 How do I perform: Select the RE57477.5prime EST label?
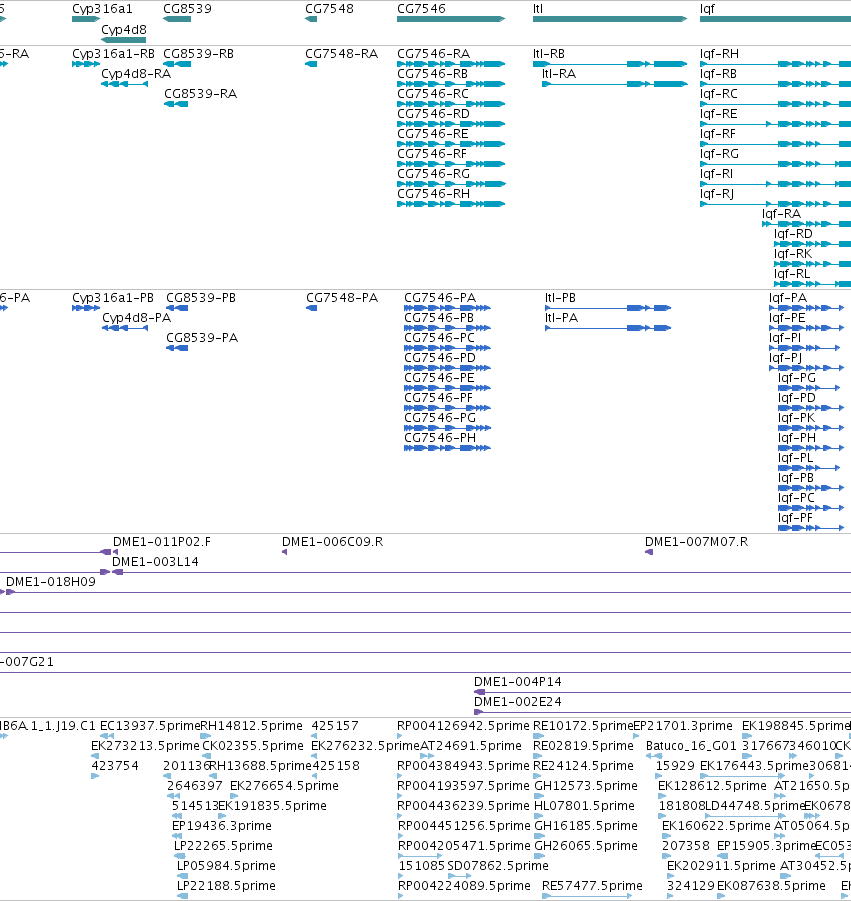(x=592, y=886)
